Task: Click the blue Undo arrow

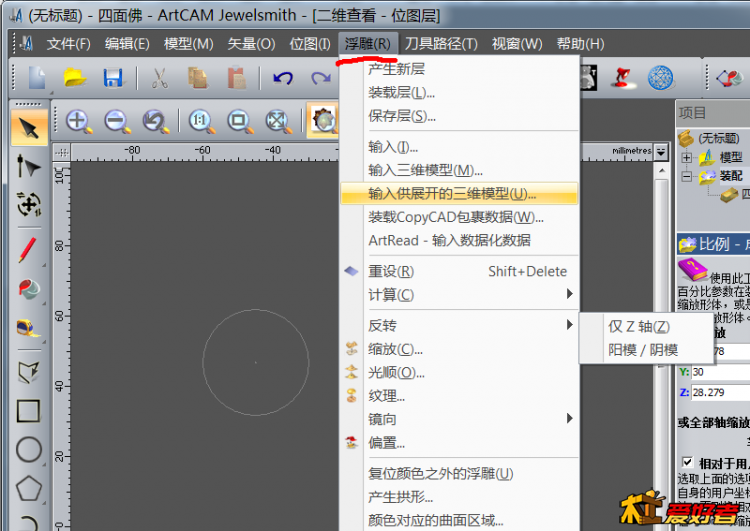Action: click(283, 78)
